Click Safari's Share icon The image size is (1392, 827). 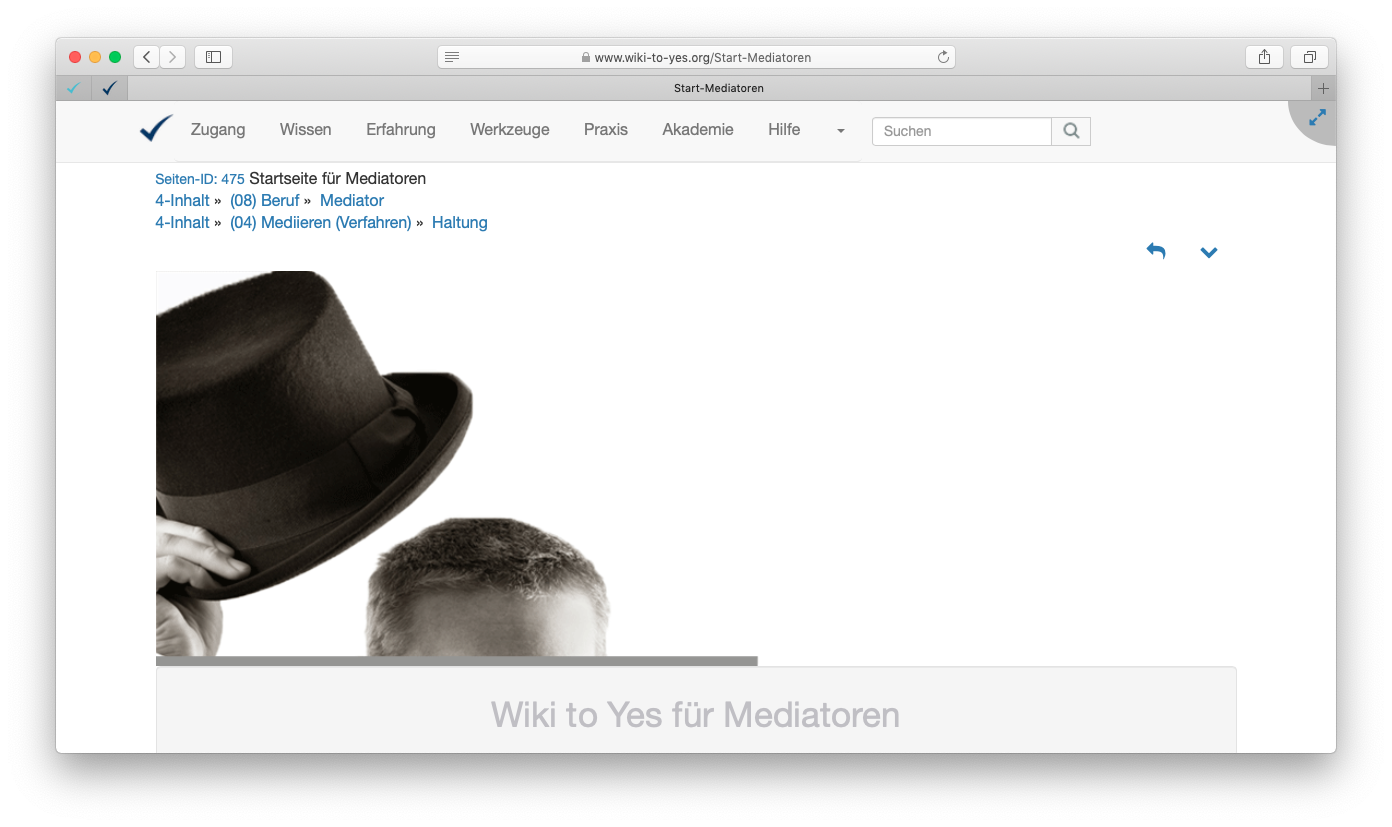[1264, 57]
